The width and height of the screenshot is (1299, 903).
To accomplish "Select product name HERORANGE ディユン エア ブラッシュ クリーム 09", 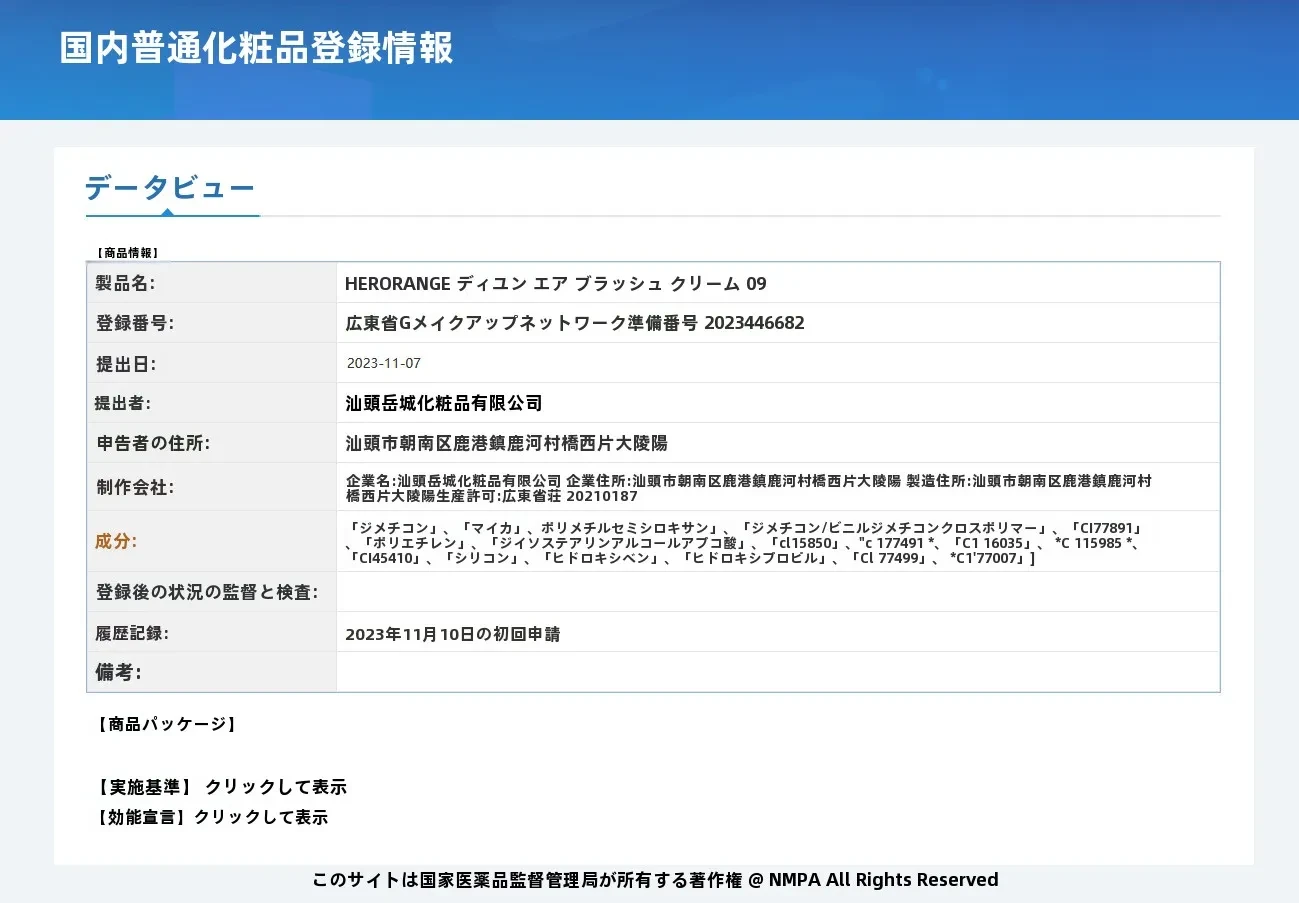I will click(556, 283).
